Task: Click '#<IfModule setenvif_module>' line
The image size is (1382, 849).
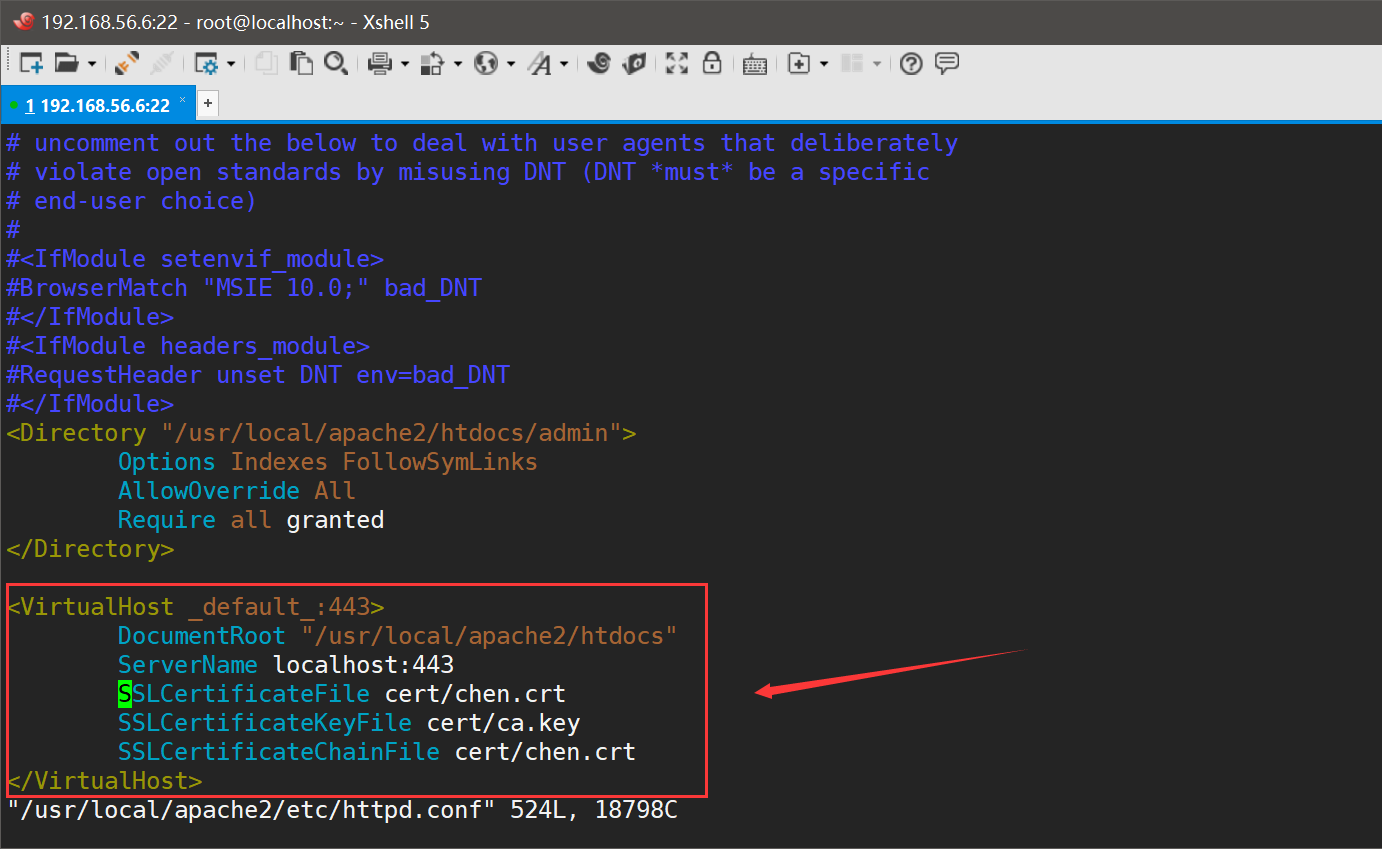Action: [x=195, y=258]
